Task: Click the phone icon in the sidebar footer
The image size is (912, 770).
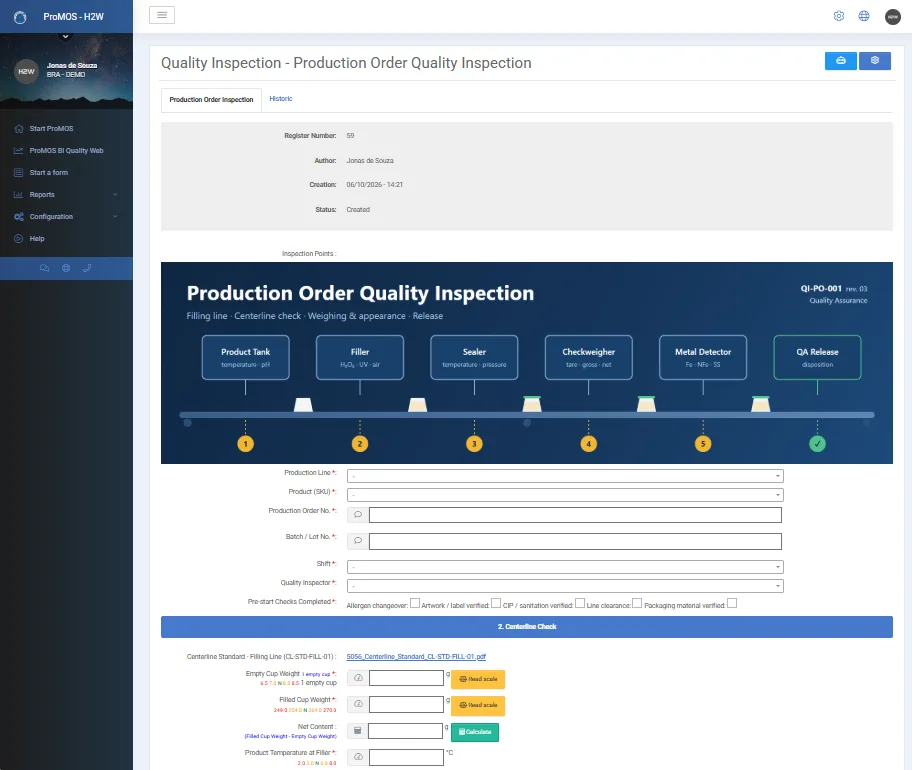Action: (x=87, y=268)
